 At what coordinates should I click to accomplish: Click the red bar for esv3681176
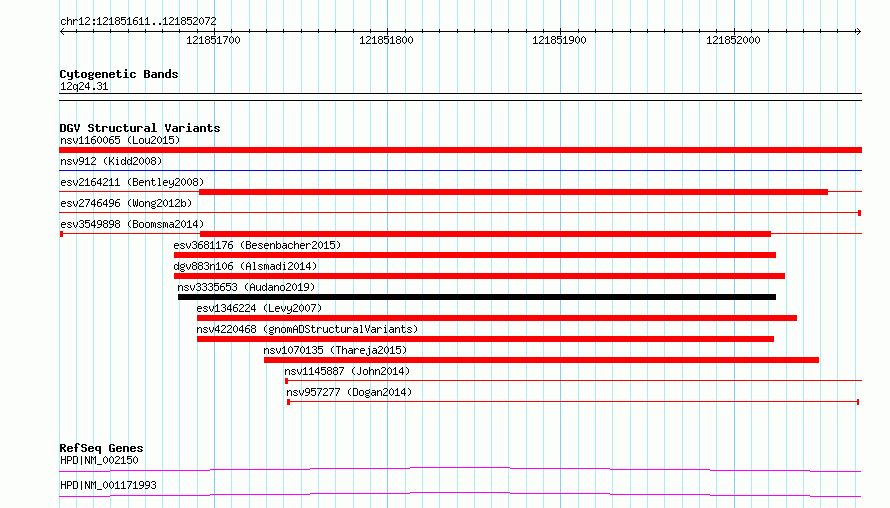[475, 255]
